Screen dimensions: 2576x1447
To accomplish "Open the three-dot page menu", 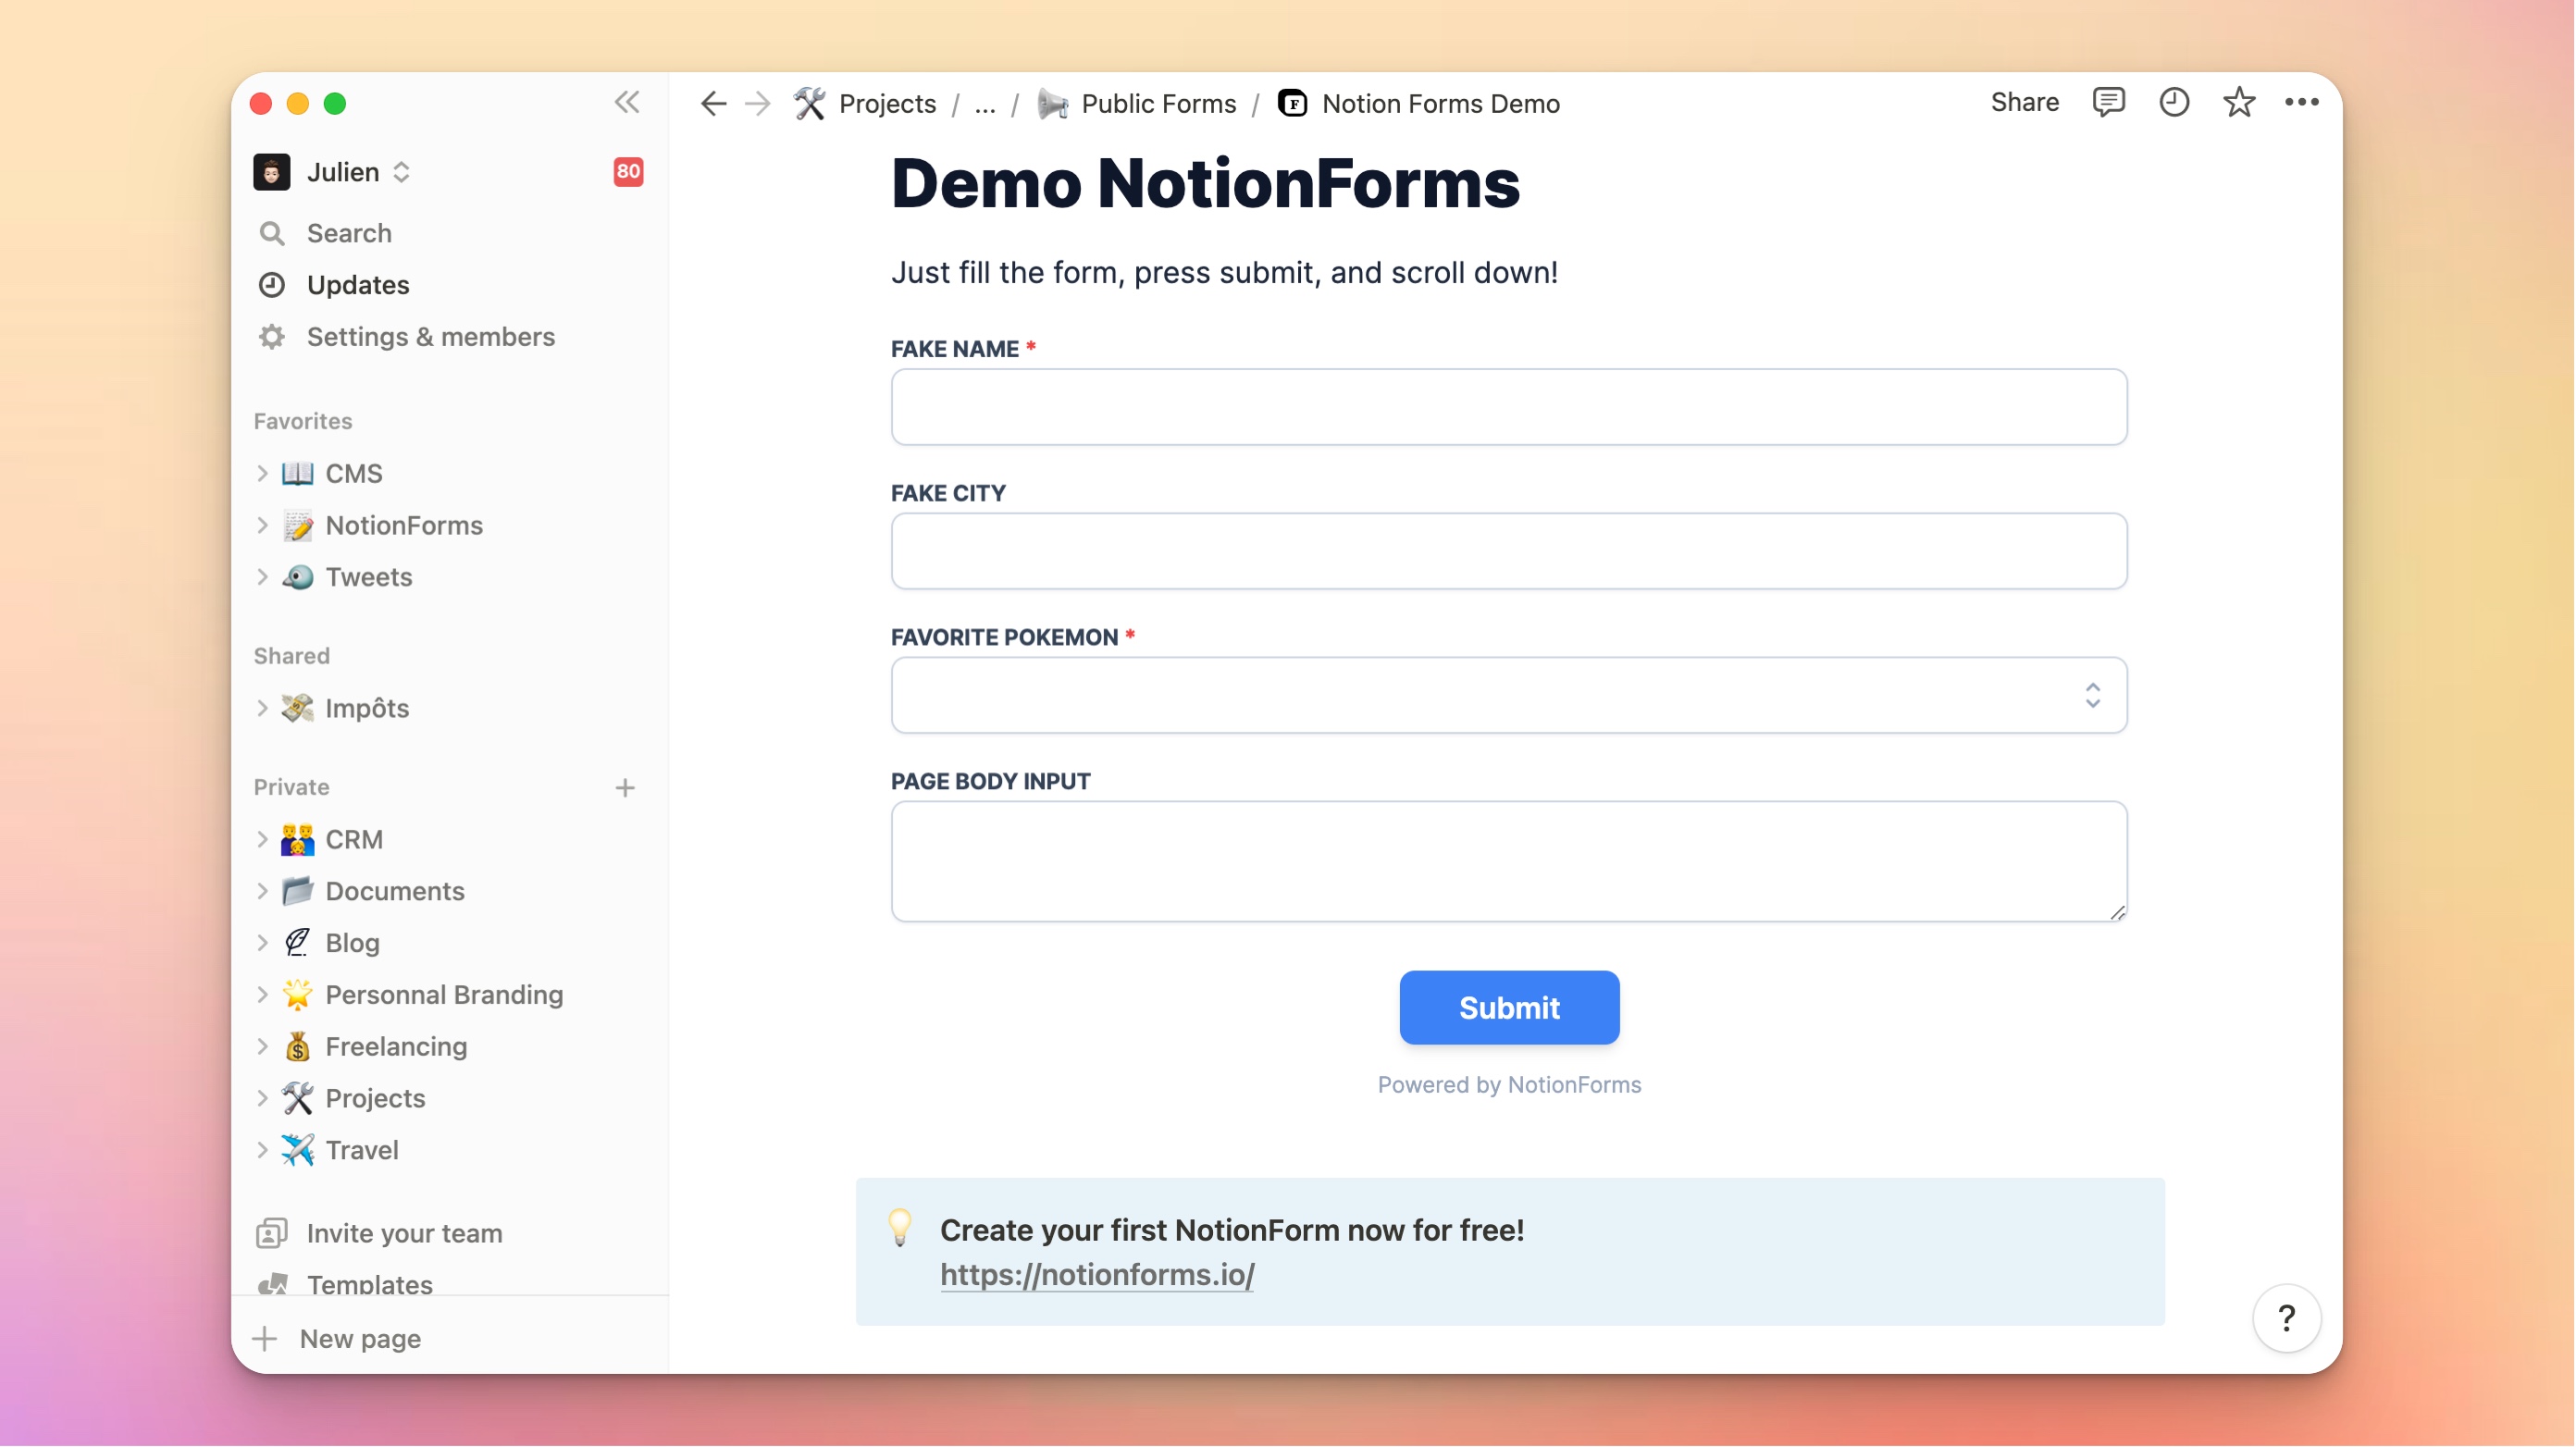I will (2301, 102).
